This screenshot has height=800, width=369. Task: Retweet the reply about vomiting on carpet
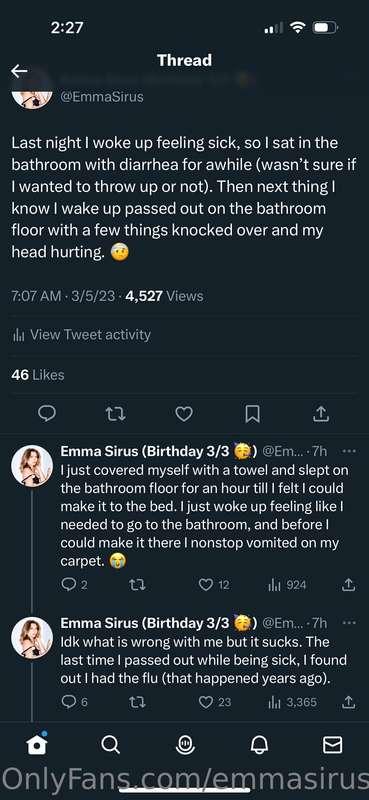pyautogui.click(x=137, y=585)
